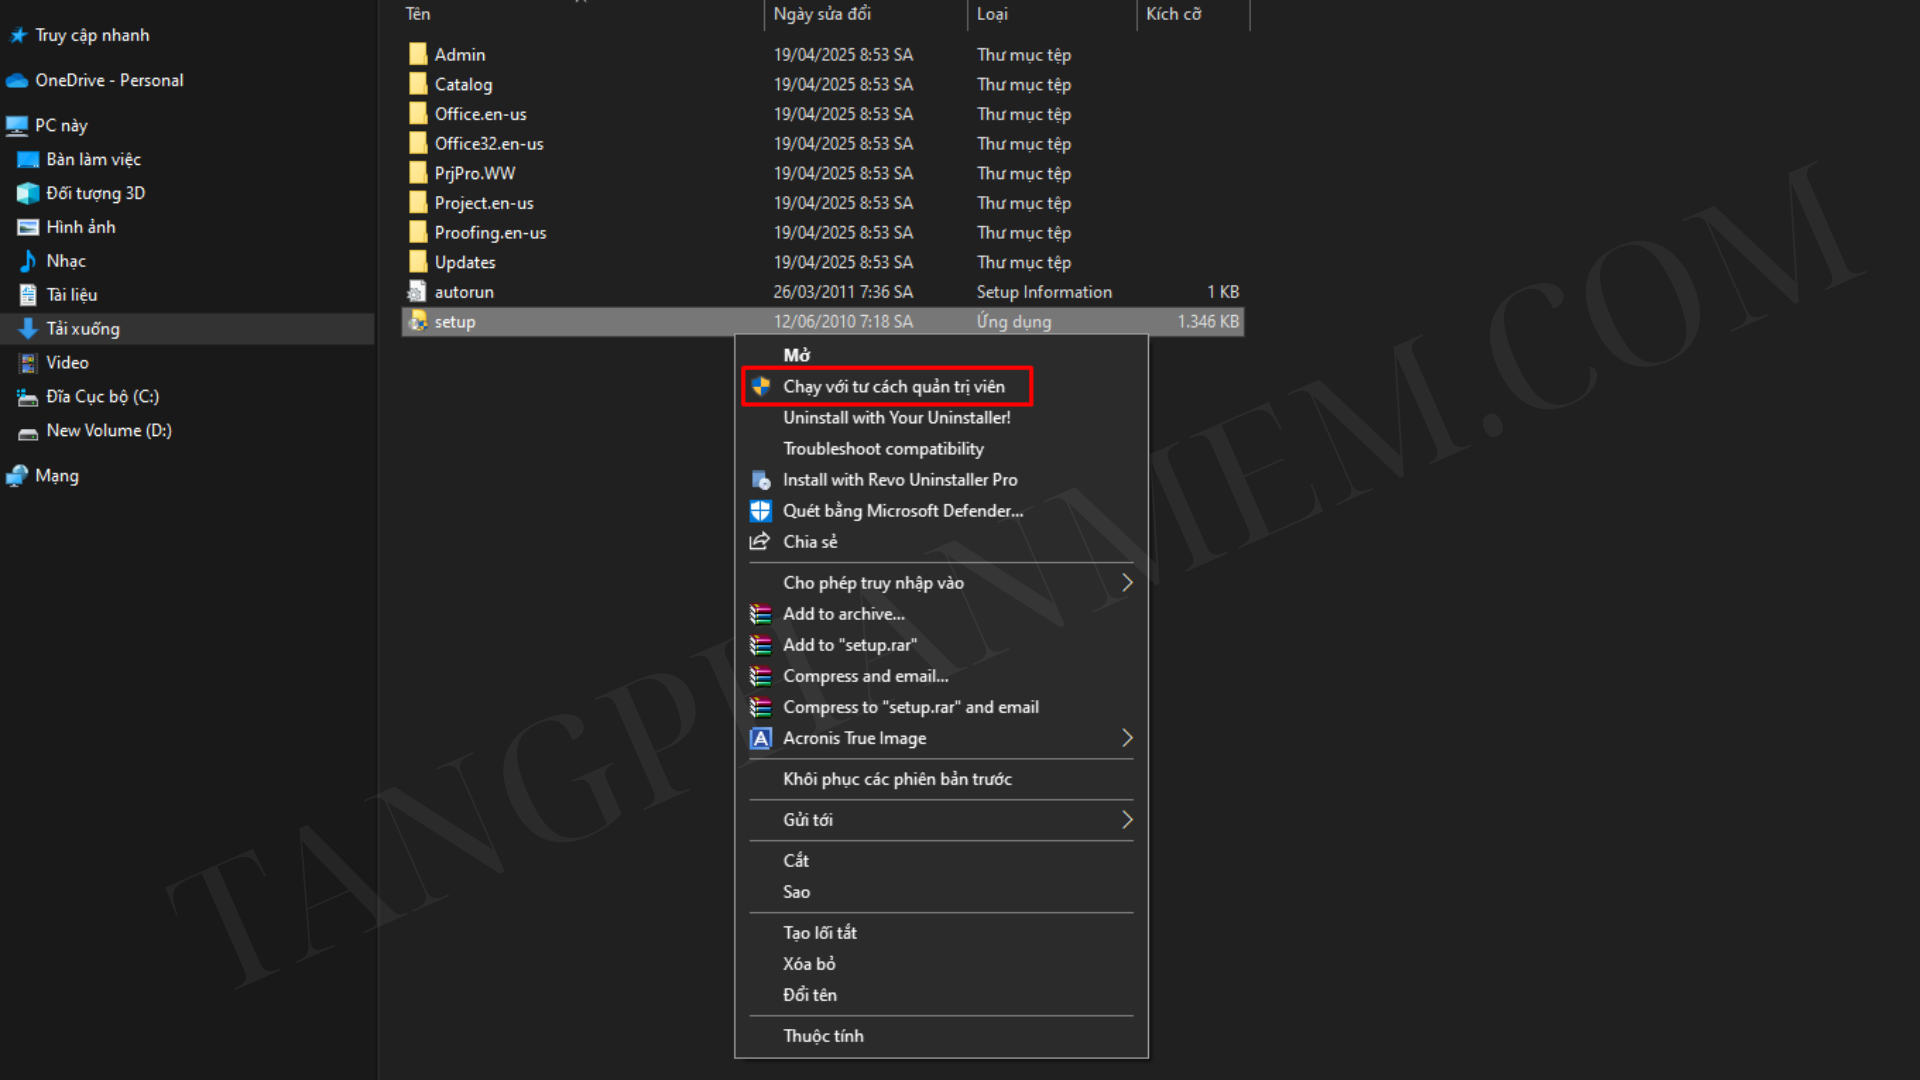Click the OneDrive cloud icon in sidebar

[x=17, y=80]
